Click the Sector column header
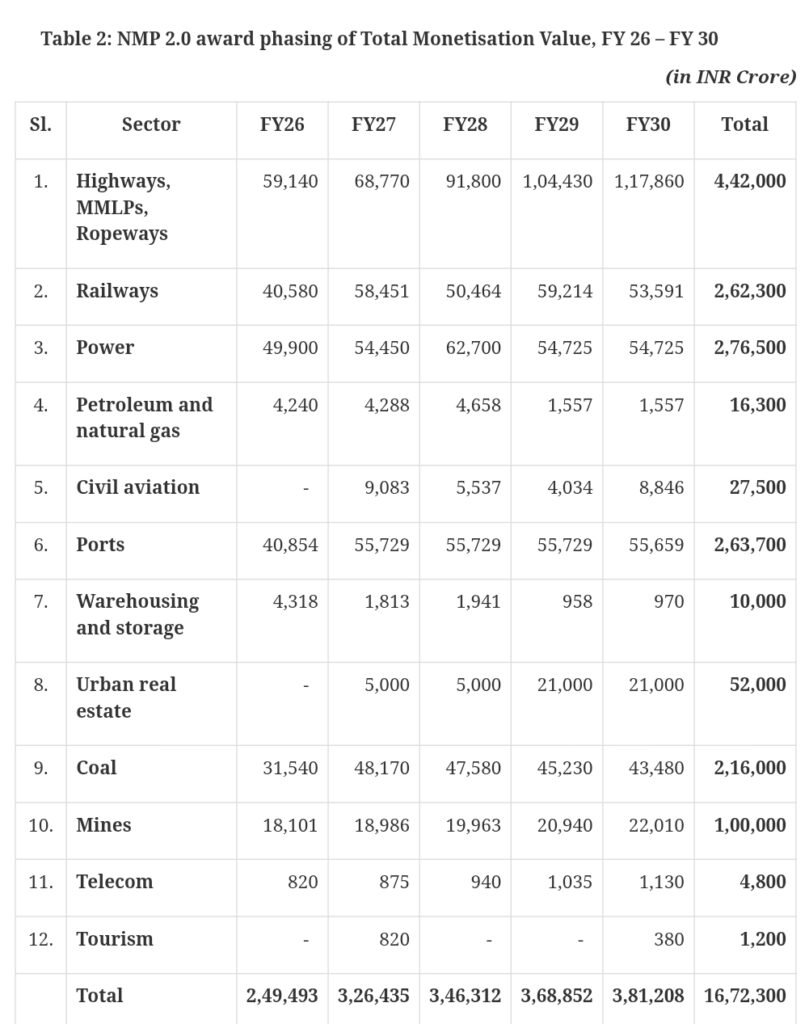Image resolution: width=809 pixels, height=1024 pixels. (151, 124)
